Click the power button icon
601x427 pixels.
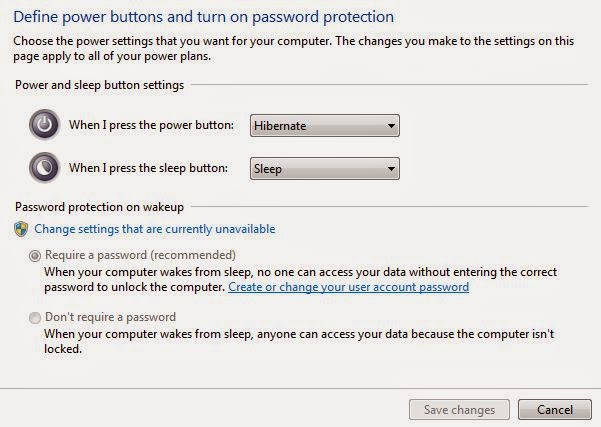pos(43,126)
